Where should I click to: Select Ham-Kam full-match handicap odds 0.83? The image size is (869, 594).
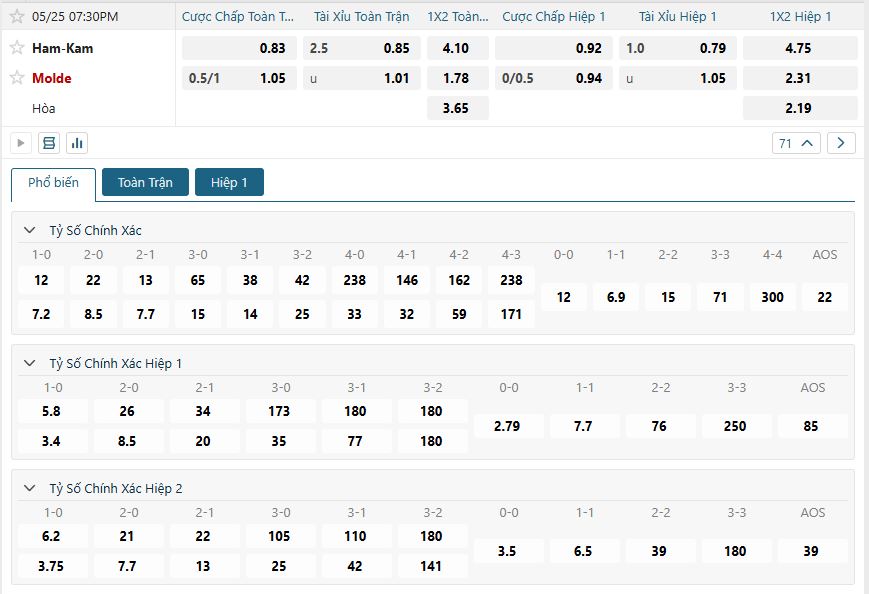click(239, 48)
